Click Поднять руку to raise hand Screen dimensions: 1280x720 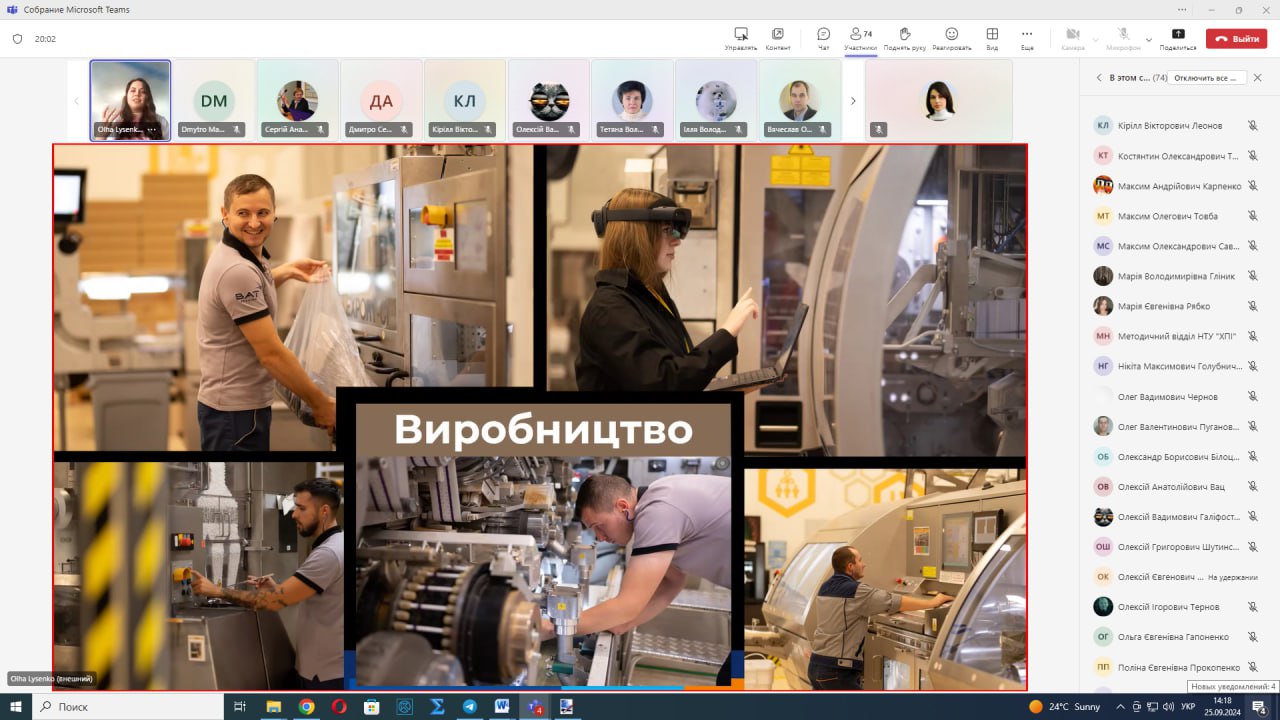(905, 38)
